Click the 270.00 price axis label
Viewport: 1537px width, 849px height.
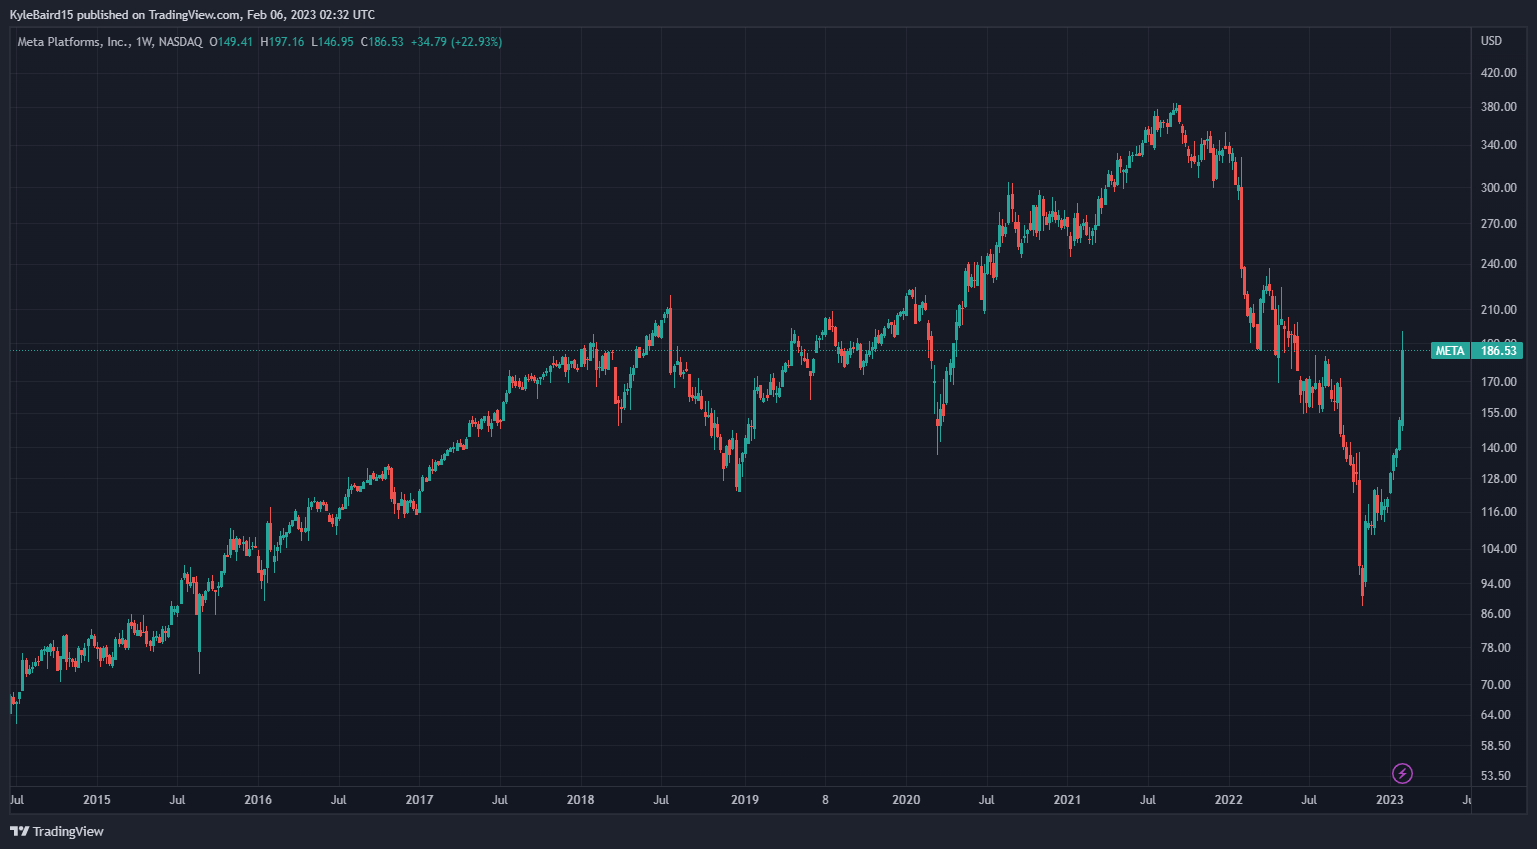(1498, 224)
